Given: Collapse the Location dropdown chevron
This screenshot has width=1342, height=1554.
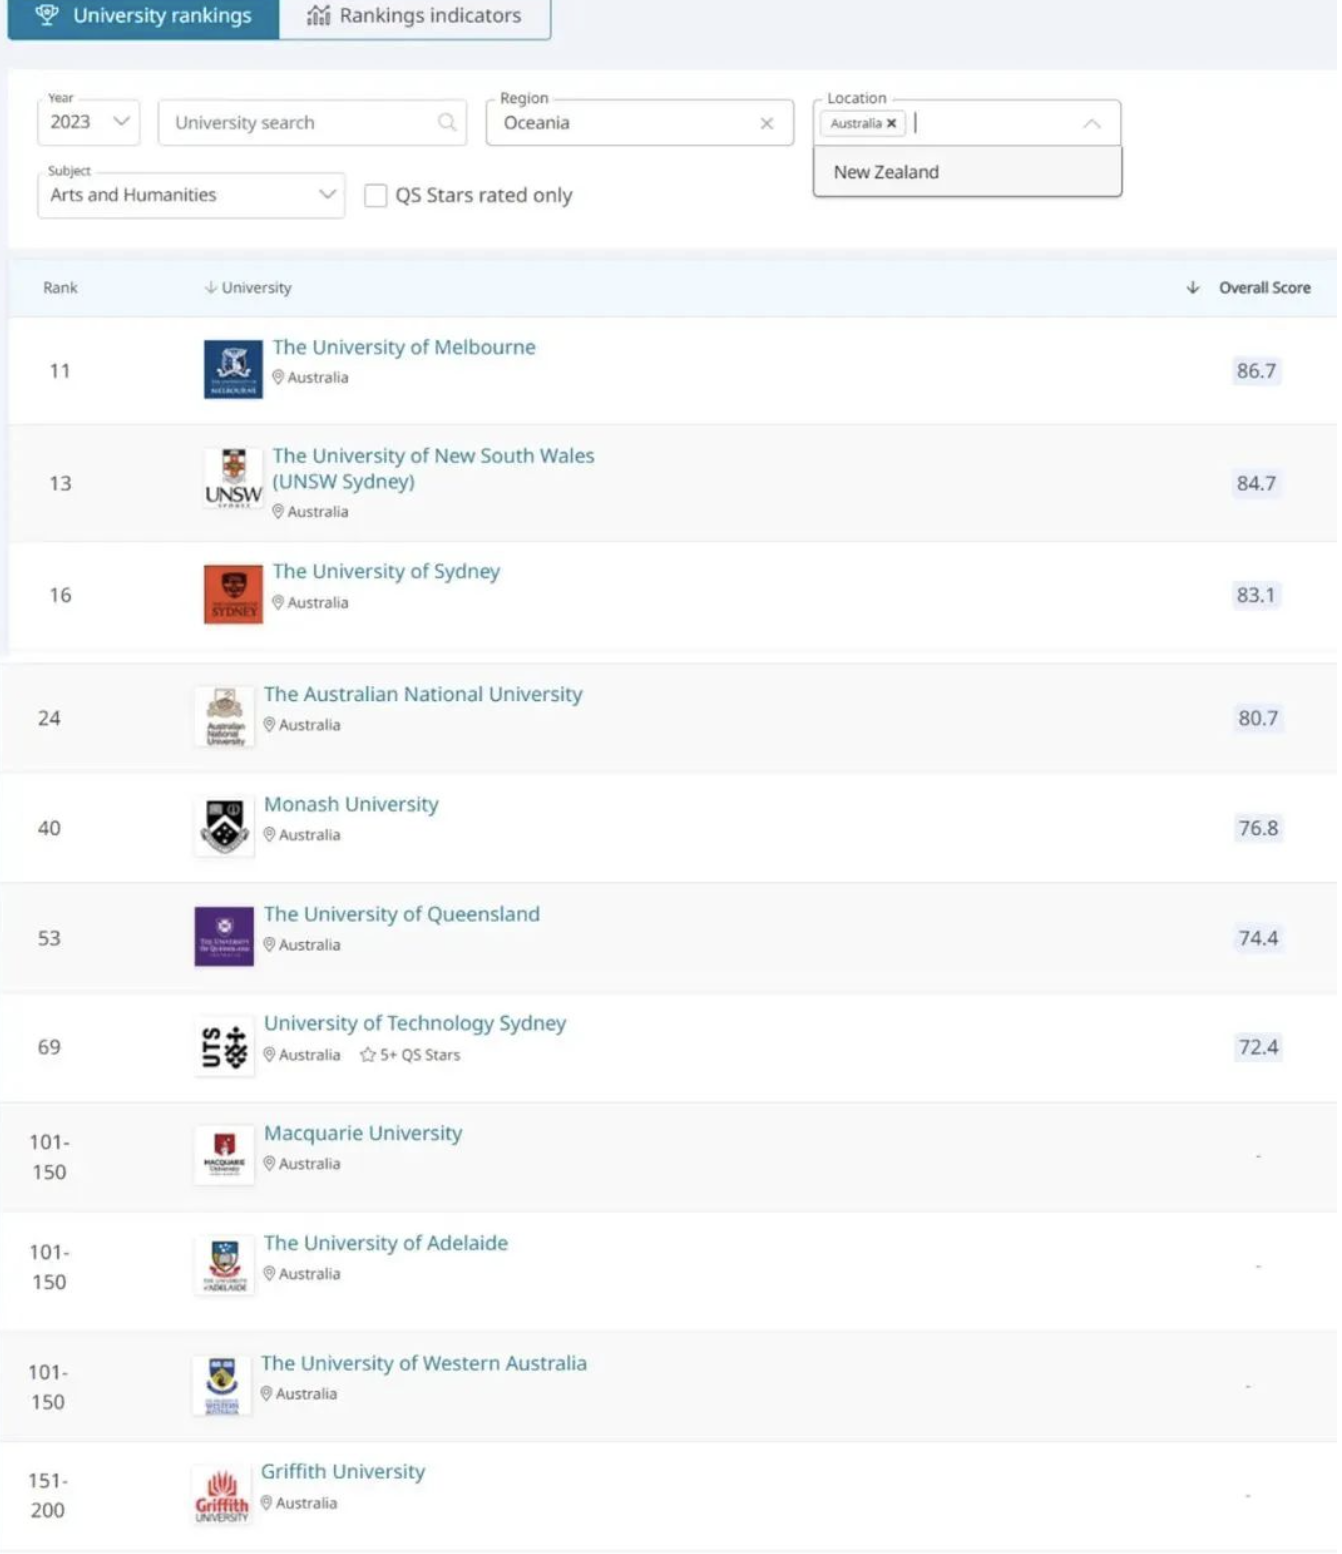Looking at the screenshot, I should point(1092,124).
